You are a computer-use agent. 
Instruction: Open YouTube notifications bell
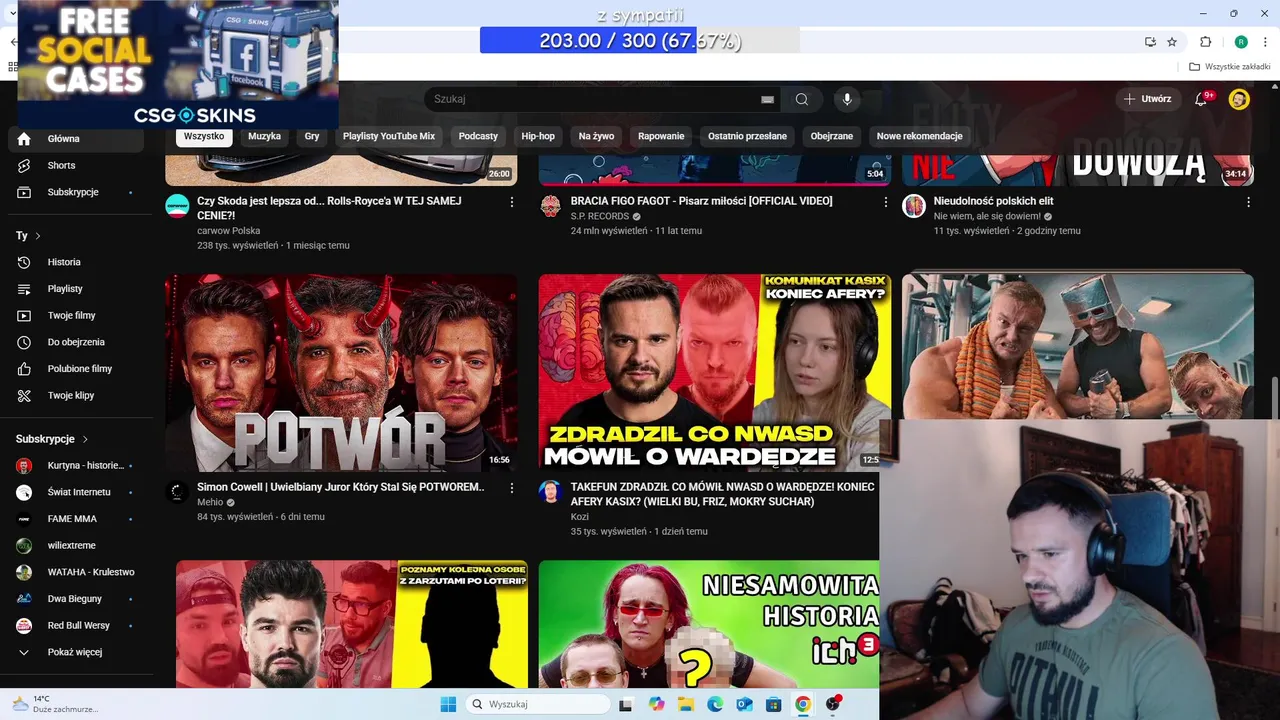coord(1202,99)
